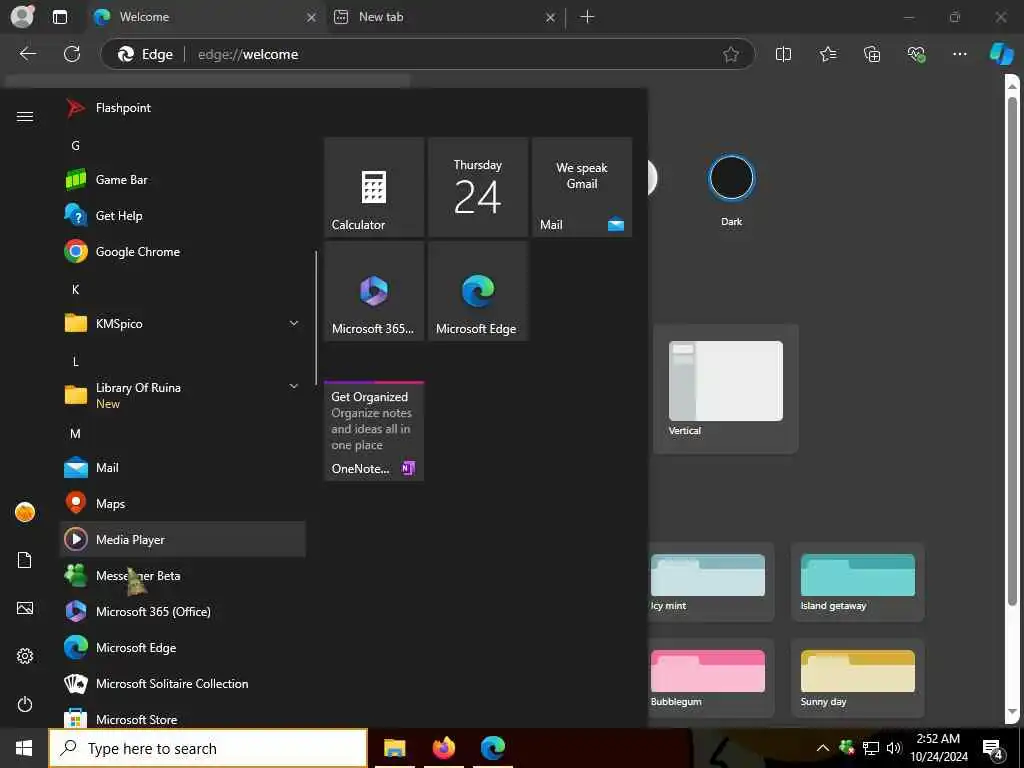This screenshot has width=1024, height=768.
Task: Open the user account avatar in Start sidebar
Action: 25,512
